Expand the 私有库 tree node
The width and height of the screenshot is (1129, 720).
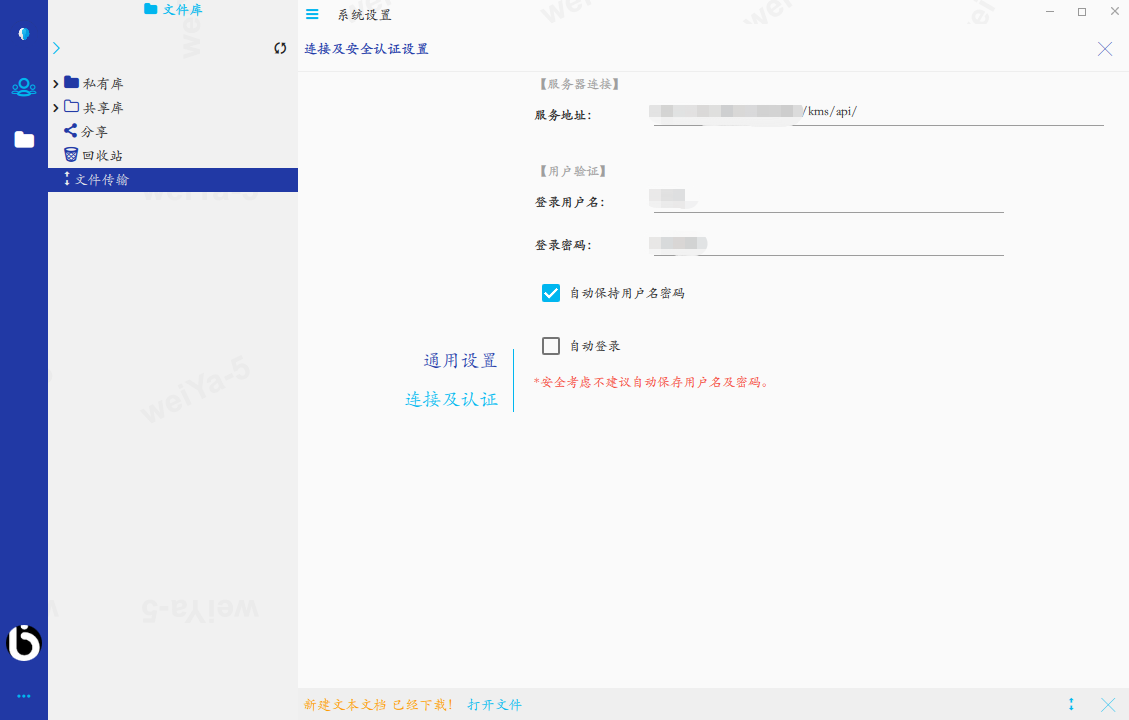(55, 84)
